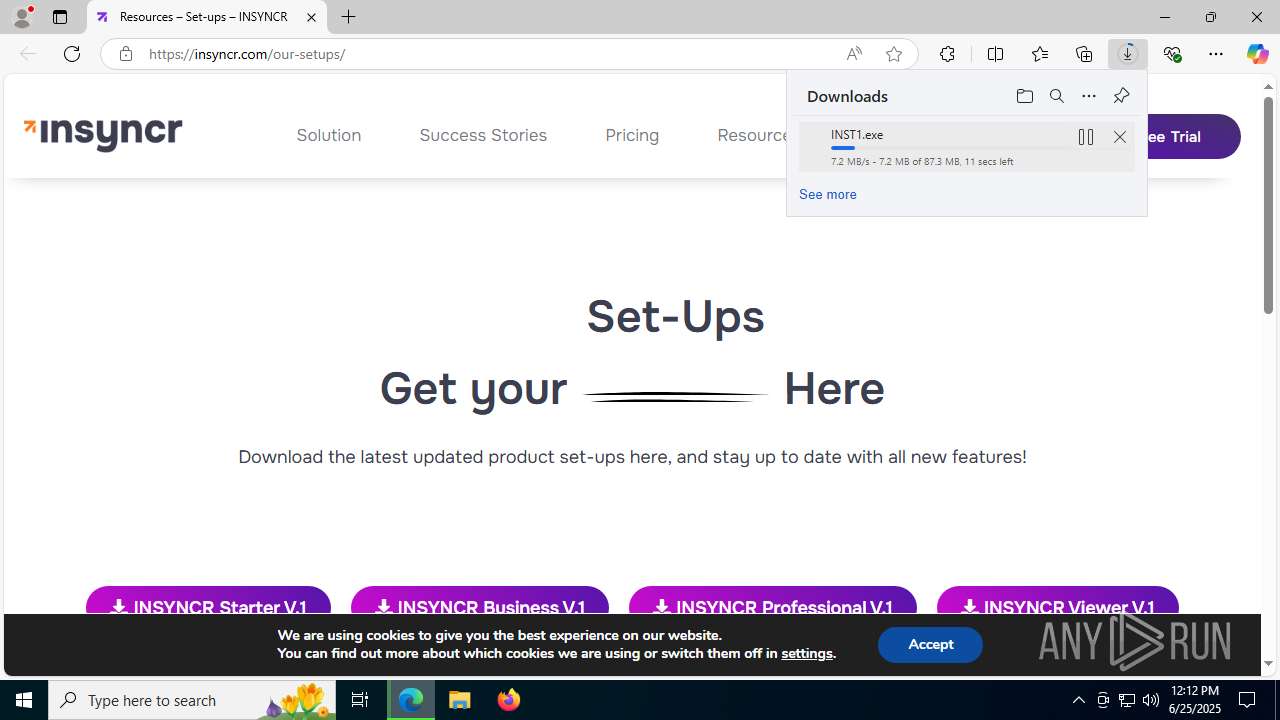1280x720 pixels.
Task: Open the Edge profile icon
Action: [x=22, y=17]
